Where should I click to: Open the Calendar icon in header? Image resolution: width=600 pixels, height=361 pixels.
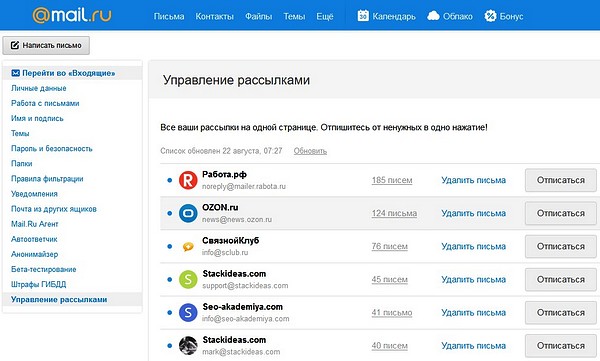pos(363,16)
